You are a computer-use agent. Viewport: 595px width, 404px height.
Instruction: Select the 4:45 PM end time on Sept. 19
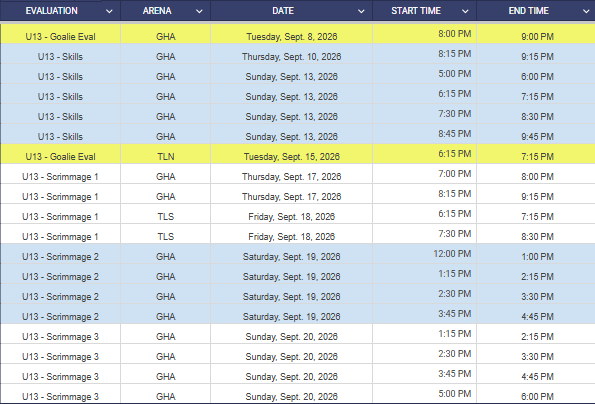(x=536, y=314)
